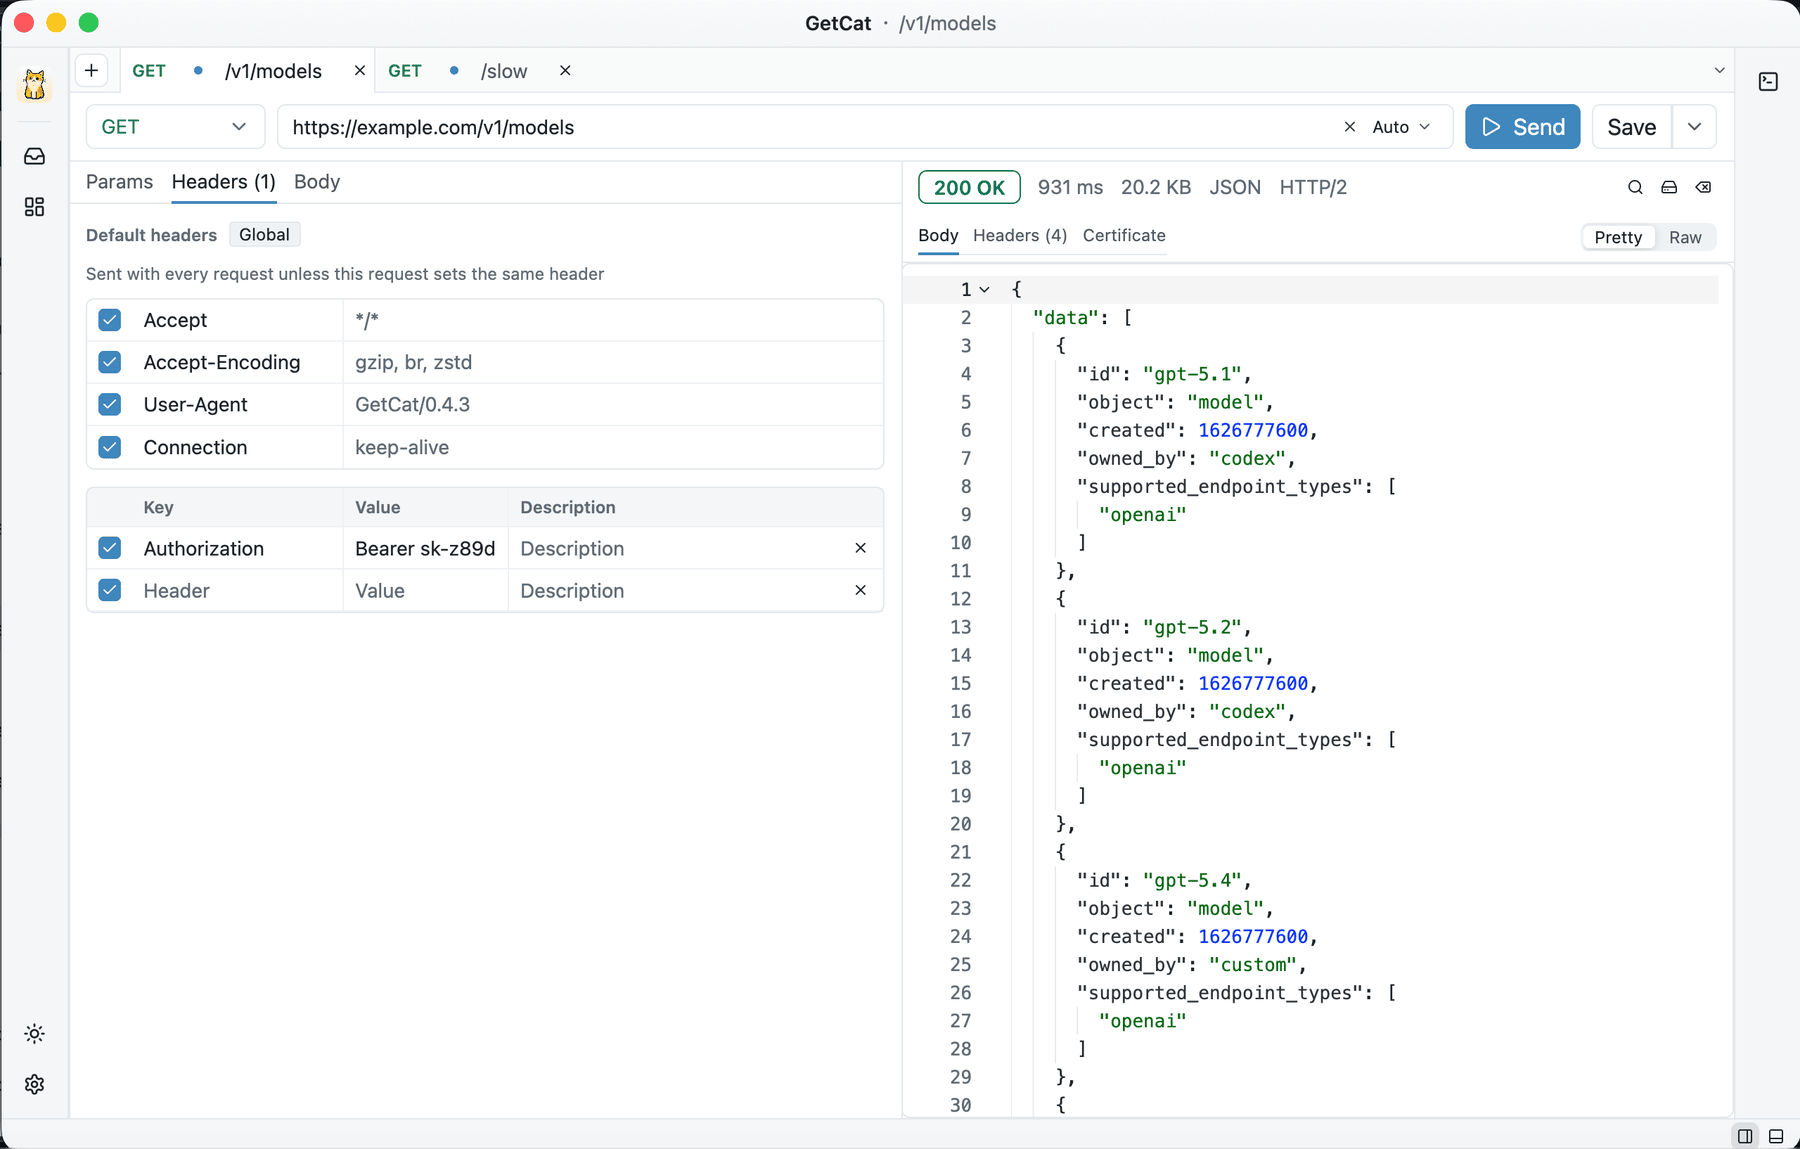Toggle the empty Header row checkbox

110,590
